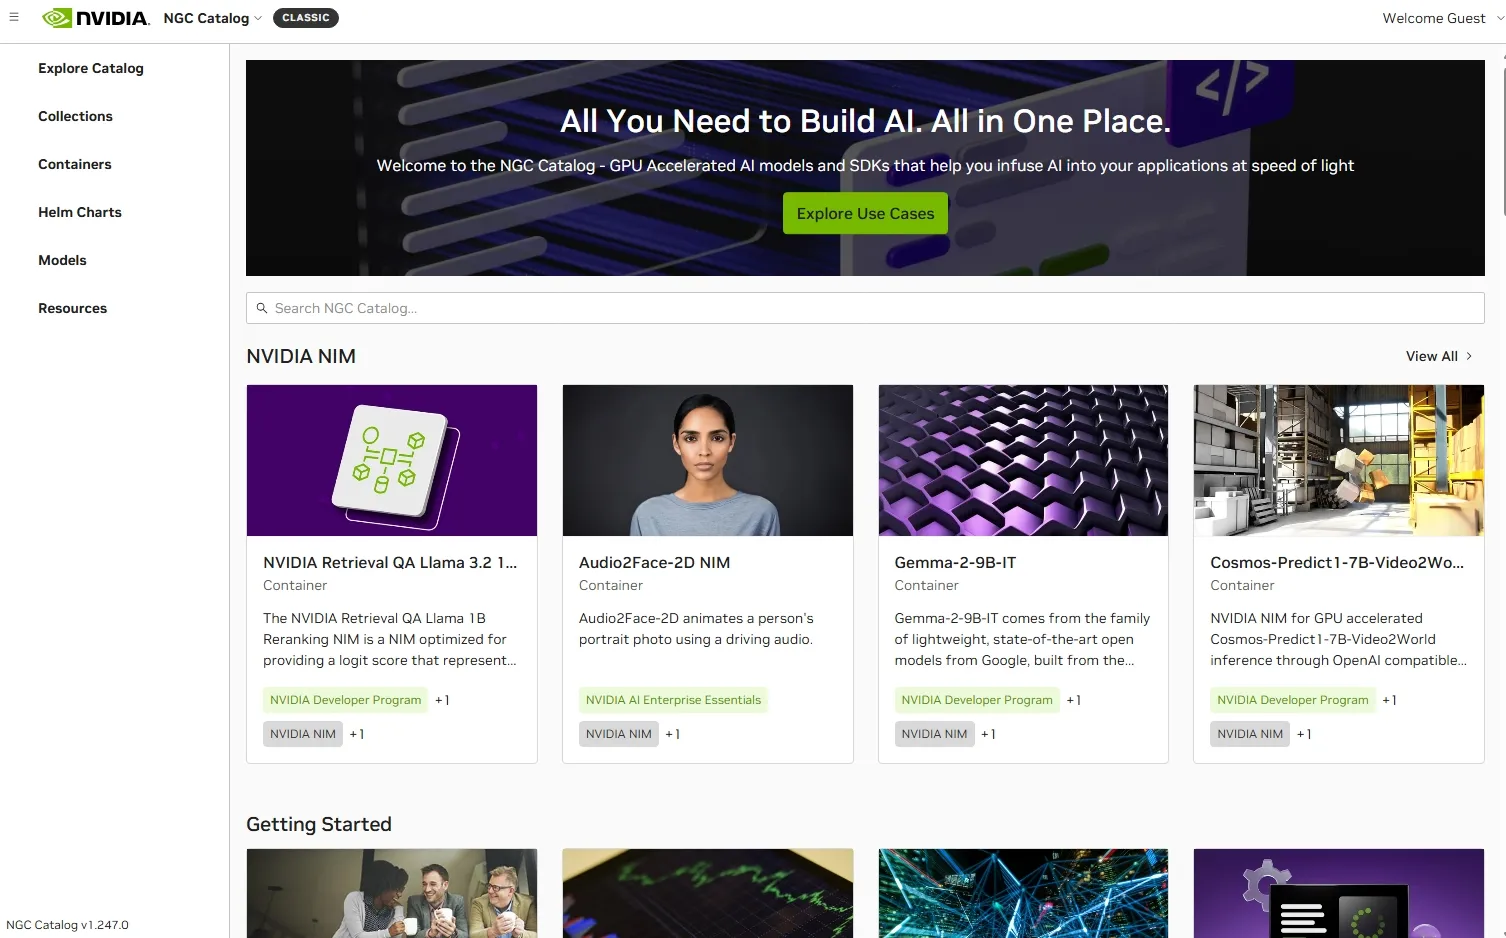Click NVIDIA Developer Program tag on Gemma card
Screen dimensions: 1506x938
click(x=977, y=700)
